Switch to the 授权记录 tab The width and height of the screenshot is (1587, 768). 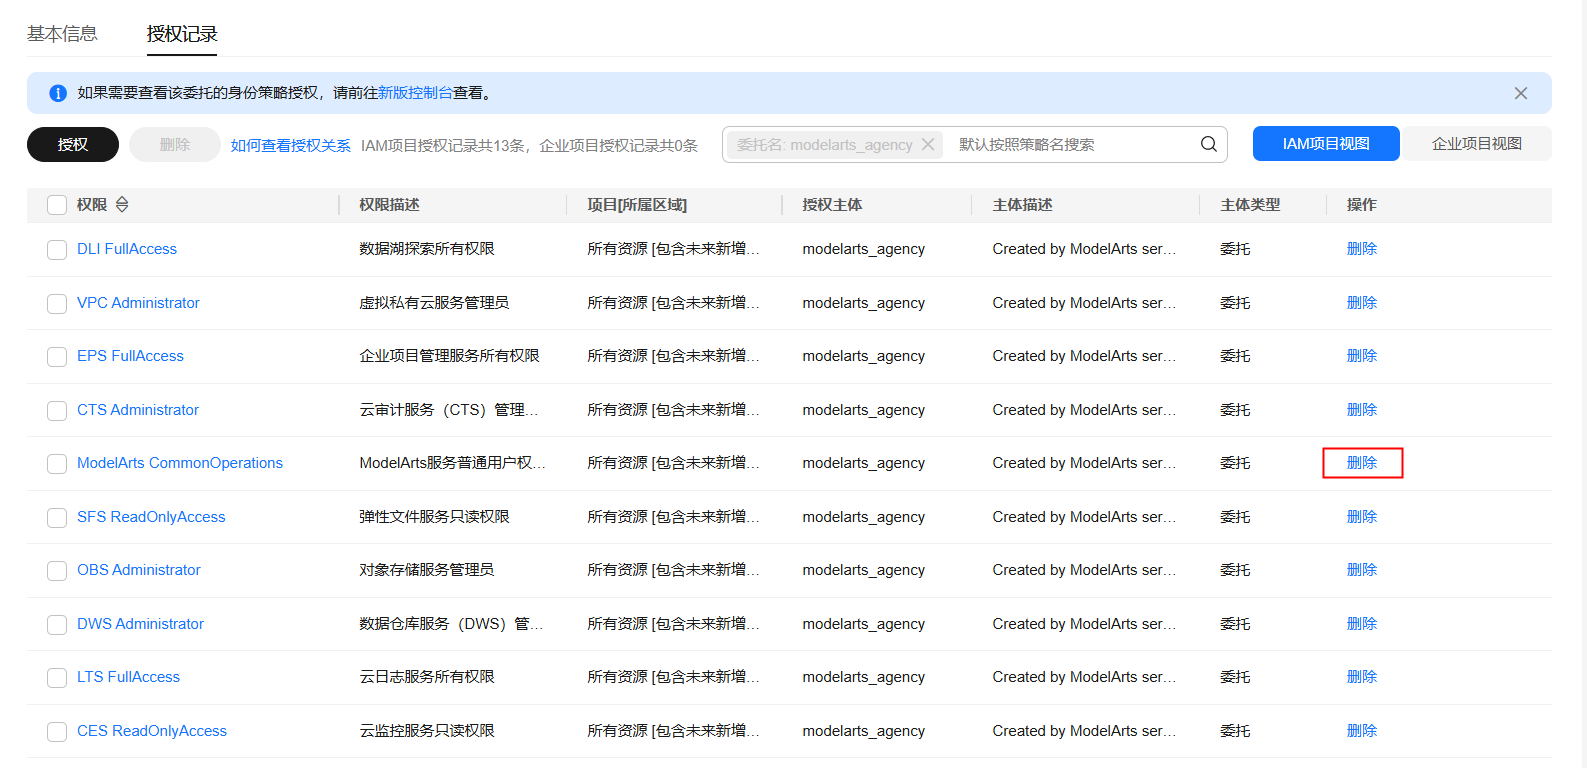182,34
